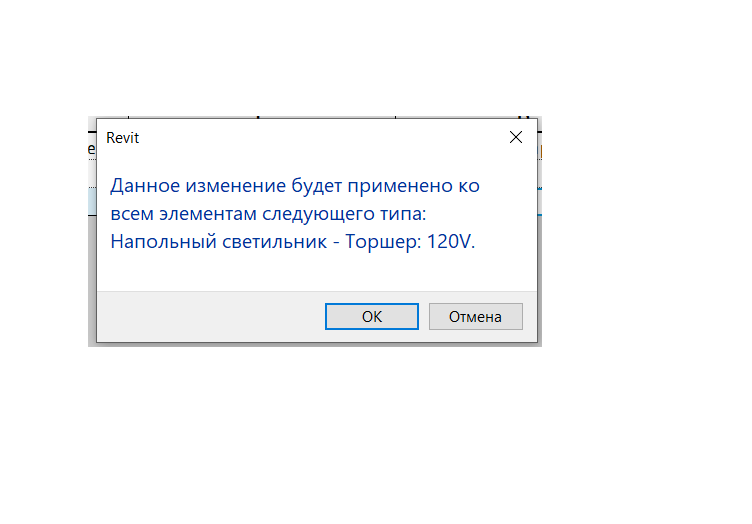Confirm the type change with OK
752x524 pixels.
[372, 316]
